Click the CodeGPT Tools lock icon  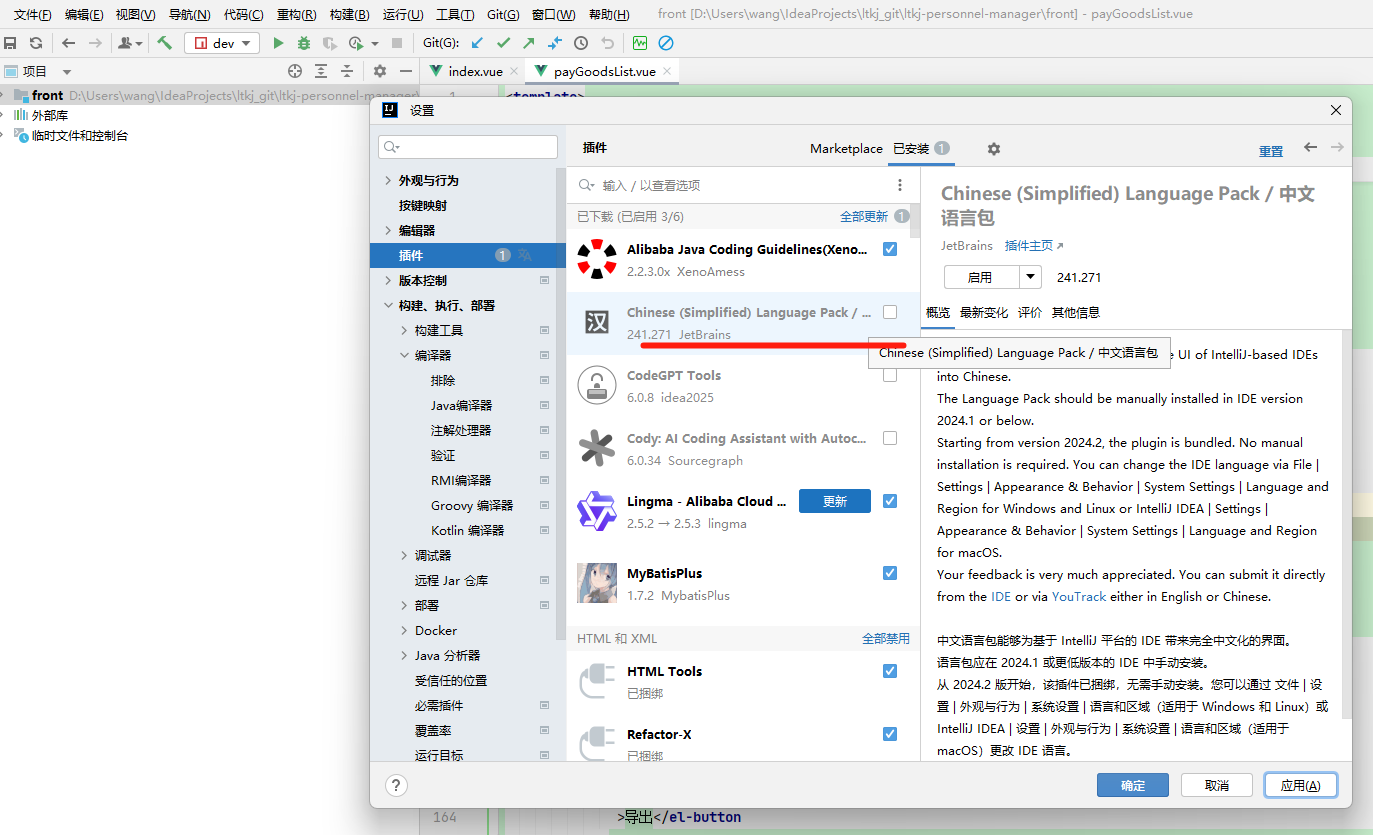point(597,385)
